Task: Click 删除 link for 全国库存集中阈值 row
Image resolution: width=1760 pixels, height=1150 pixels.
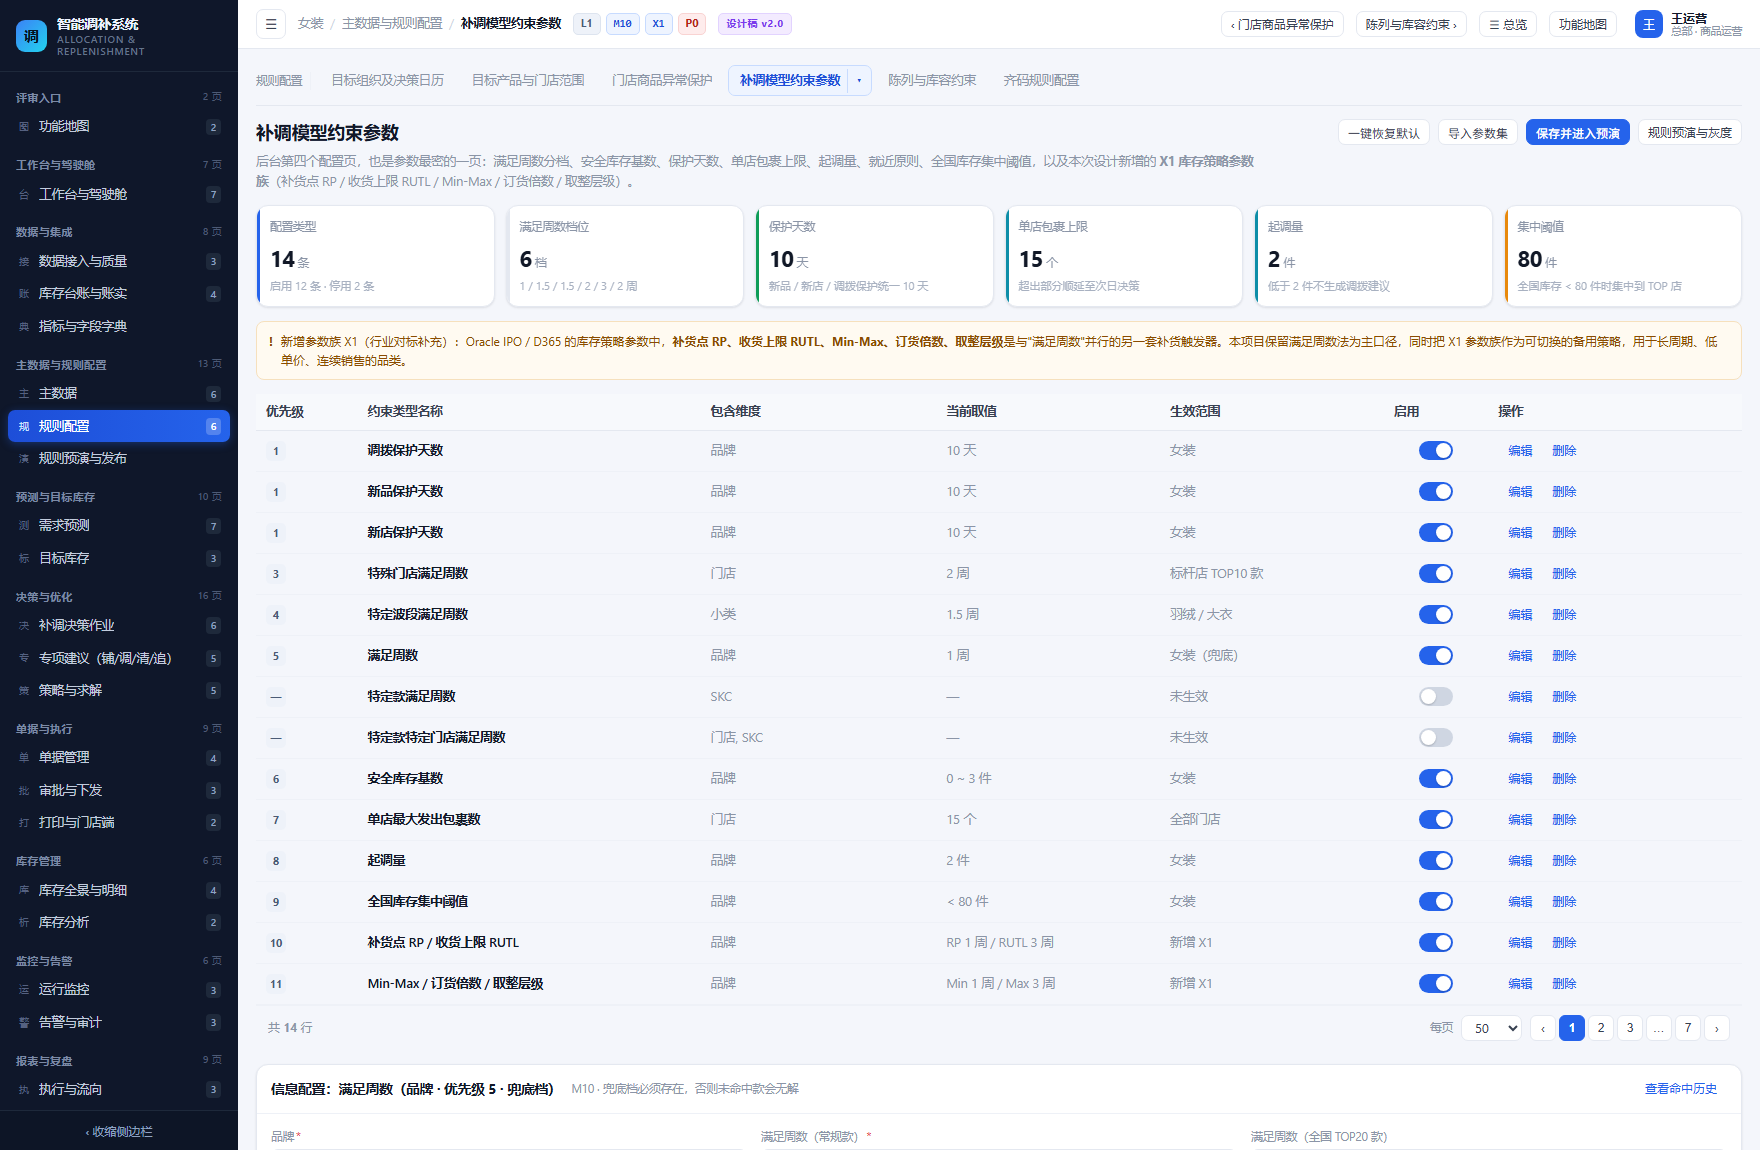Action: 1564,902
